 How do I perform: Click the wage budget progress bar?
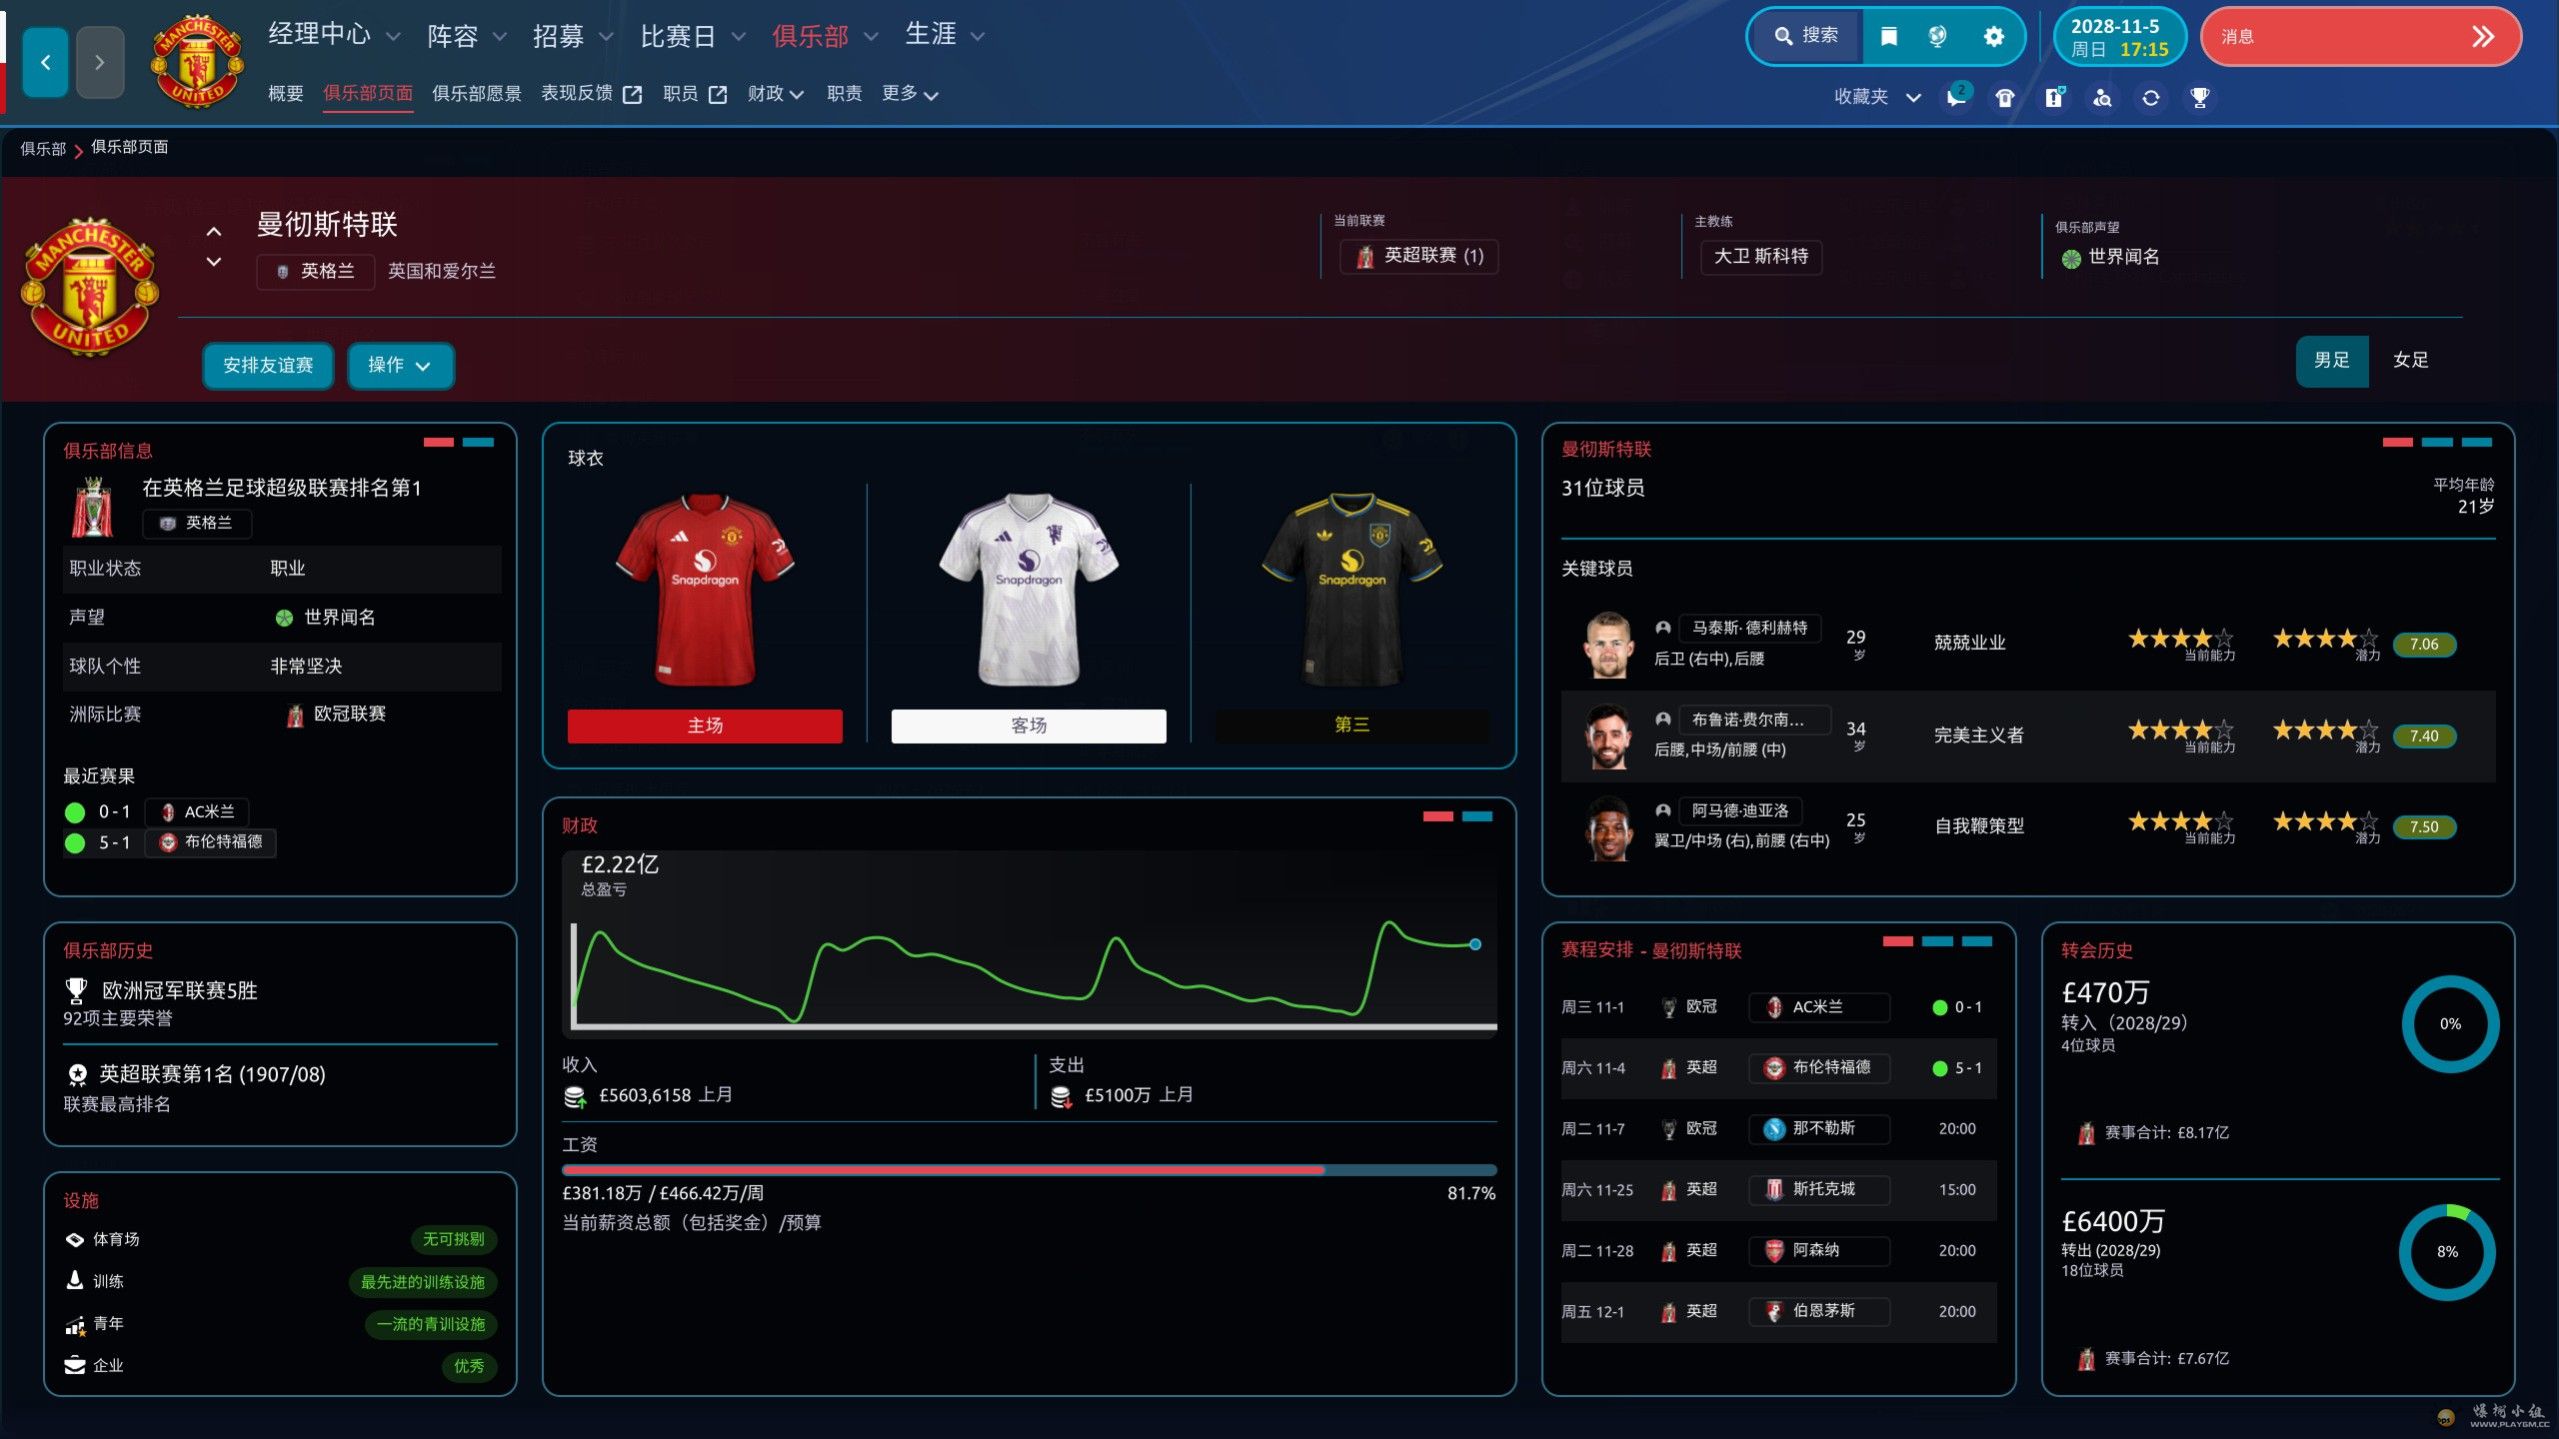[1029, 1170]
